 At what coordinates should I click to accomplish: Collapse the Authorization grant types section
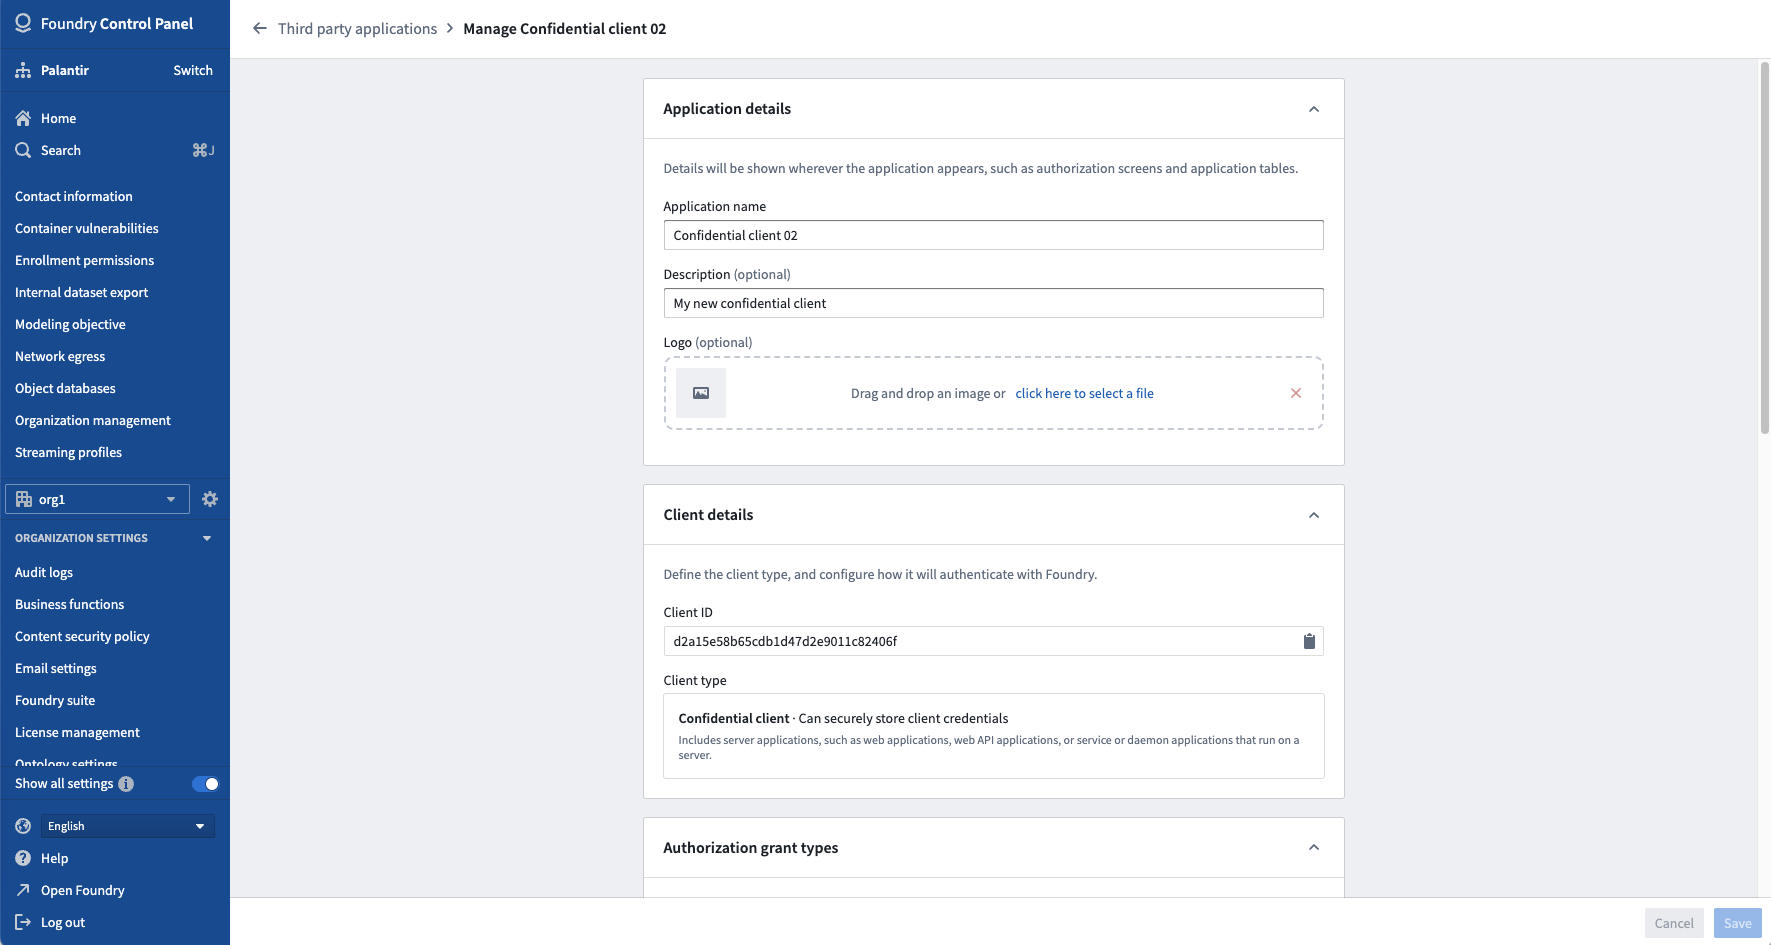pyautogui.click(x=1314, y=848)
